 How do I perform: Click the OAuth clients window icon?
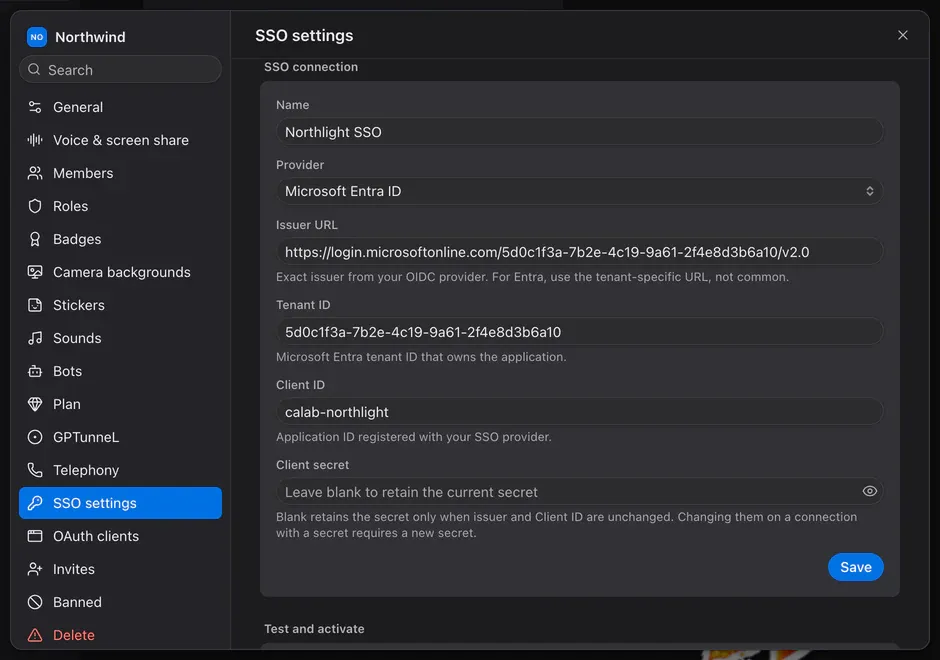[x=35, y=536]
